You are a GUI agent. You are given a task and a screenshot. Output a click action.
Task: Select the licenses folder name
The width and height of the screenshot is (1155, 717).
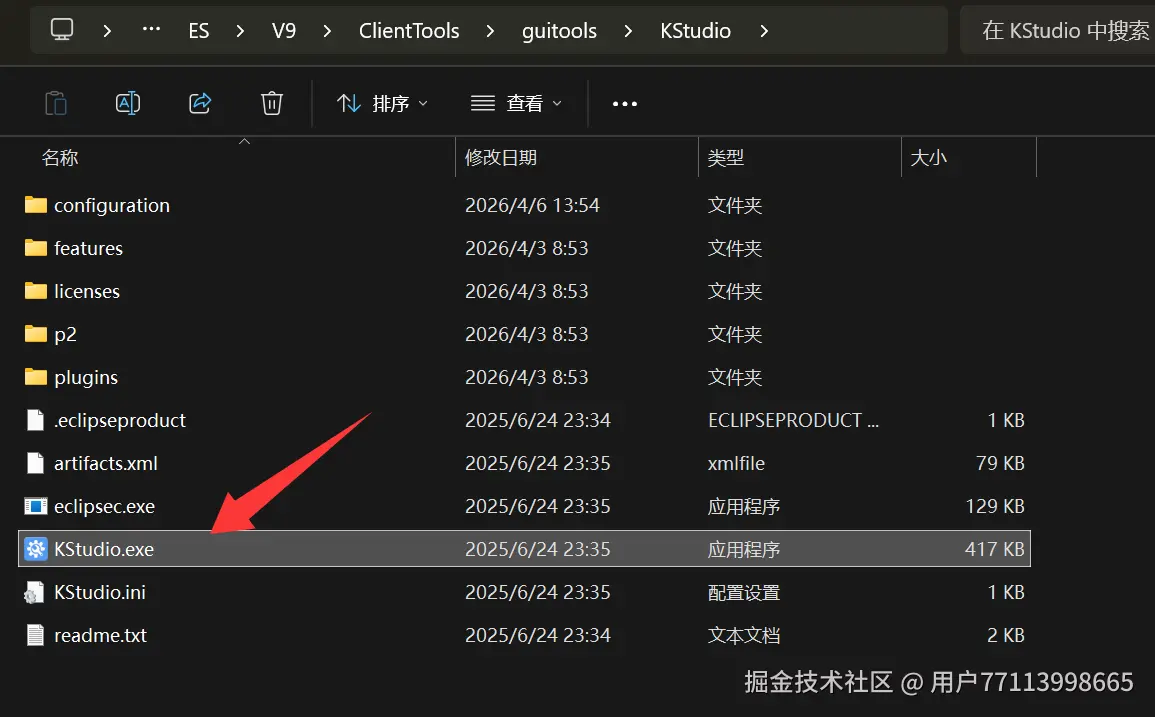(x=87, y=291)
